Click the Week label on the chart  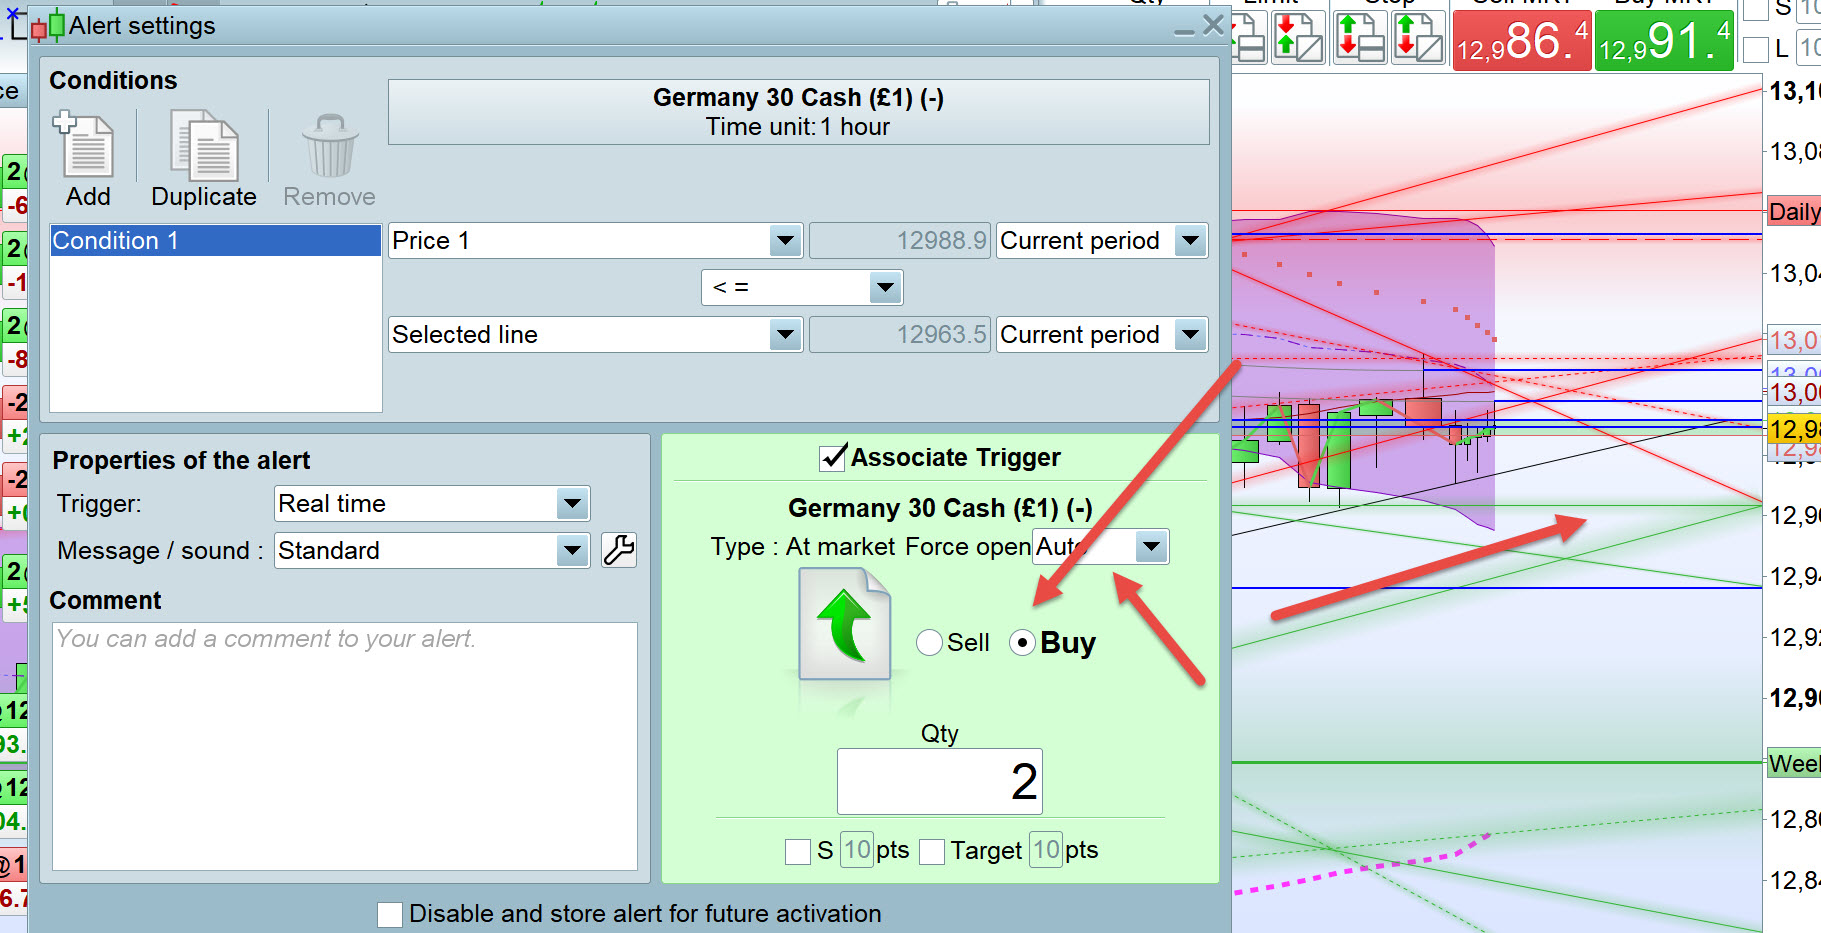pos(1794,764)
